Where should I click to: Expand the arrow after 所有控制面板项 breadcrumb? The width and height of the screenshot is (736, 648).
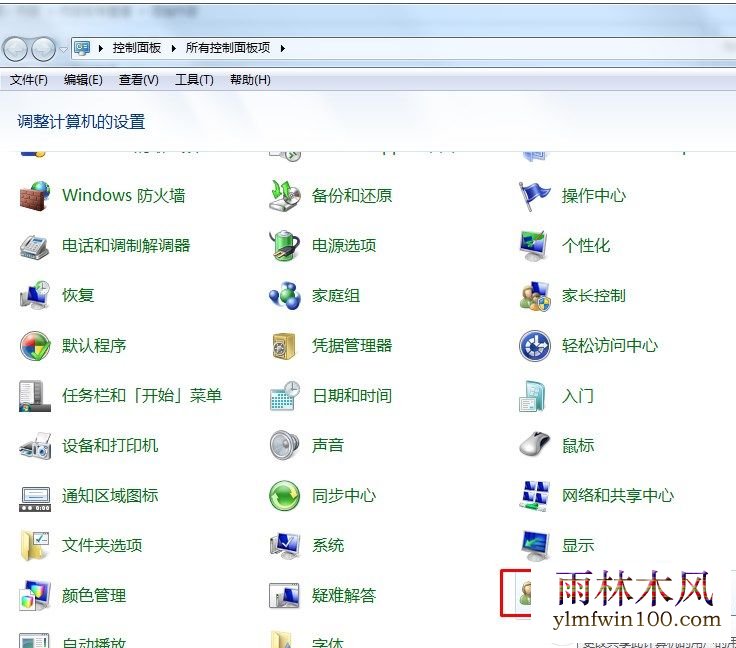click(x=283, y=48)
